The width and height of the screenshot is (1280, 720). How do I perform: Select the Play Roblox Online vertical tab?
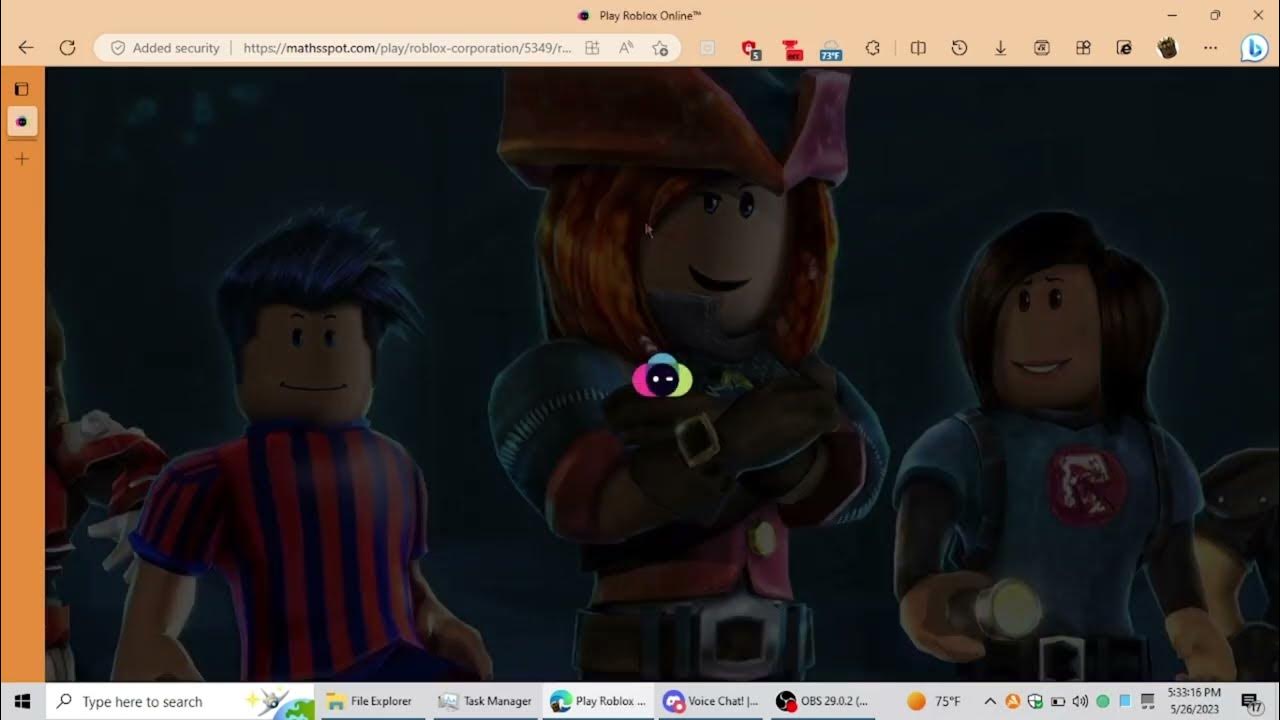click(x=22, y=121)
